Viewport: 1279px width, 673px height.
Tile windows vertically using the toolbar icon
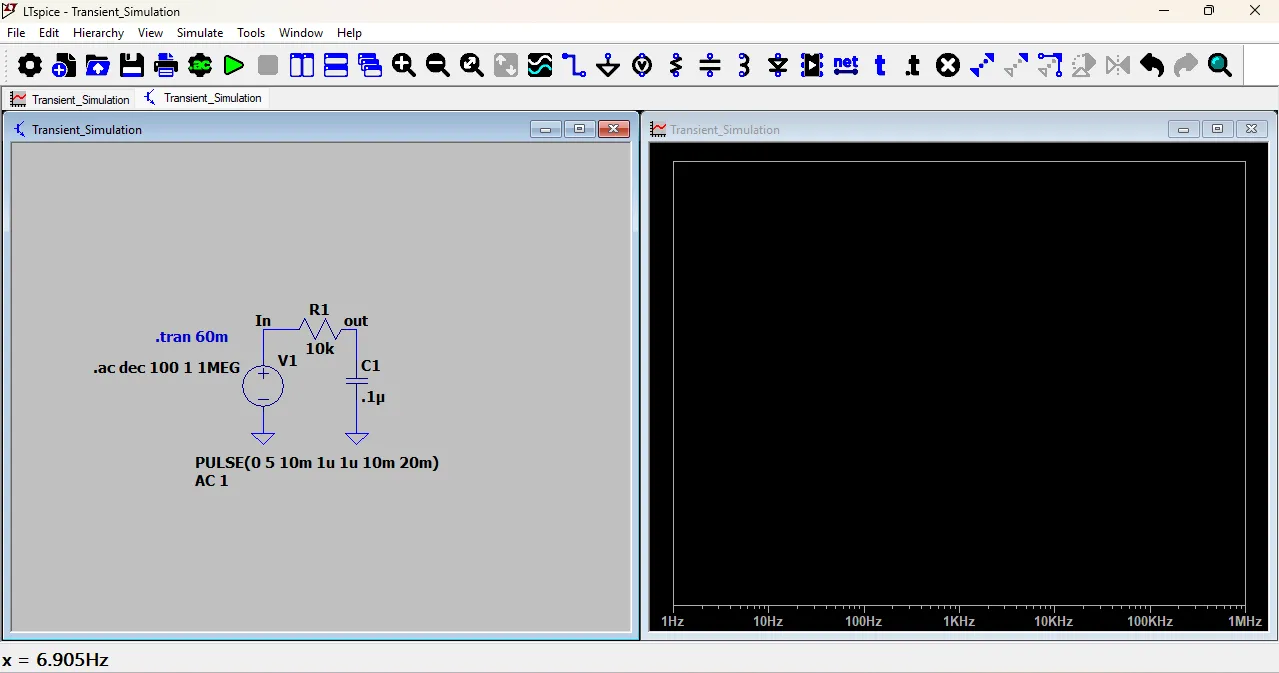point(302,66)
